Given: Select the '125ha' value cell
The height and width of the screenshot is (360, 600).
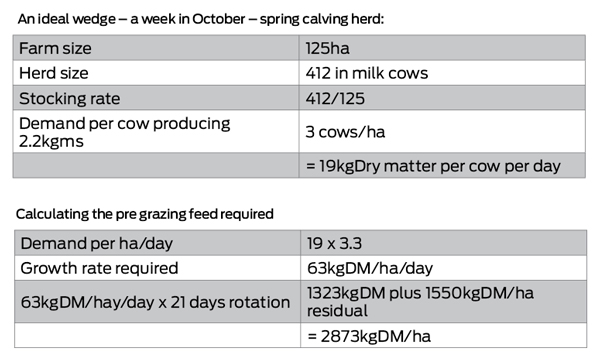Looking at the screenshot, I should point(442,48).
